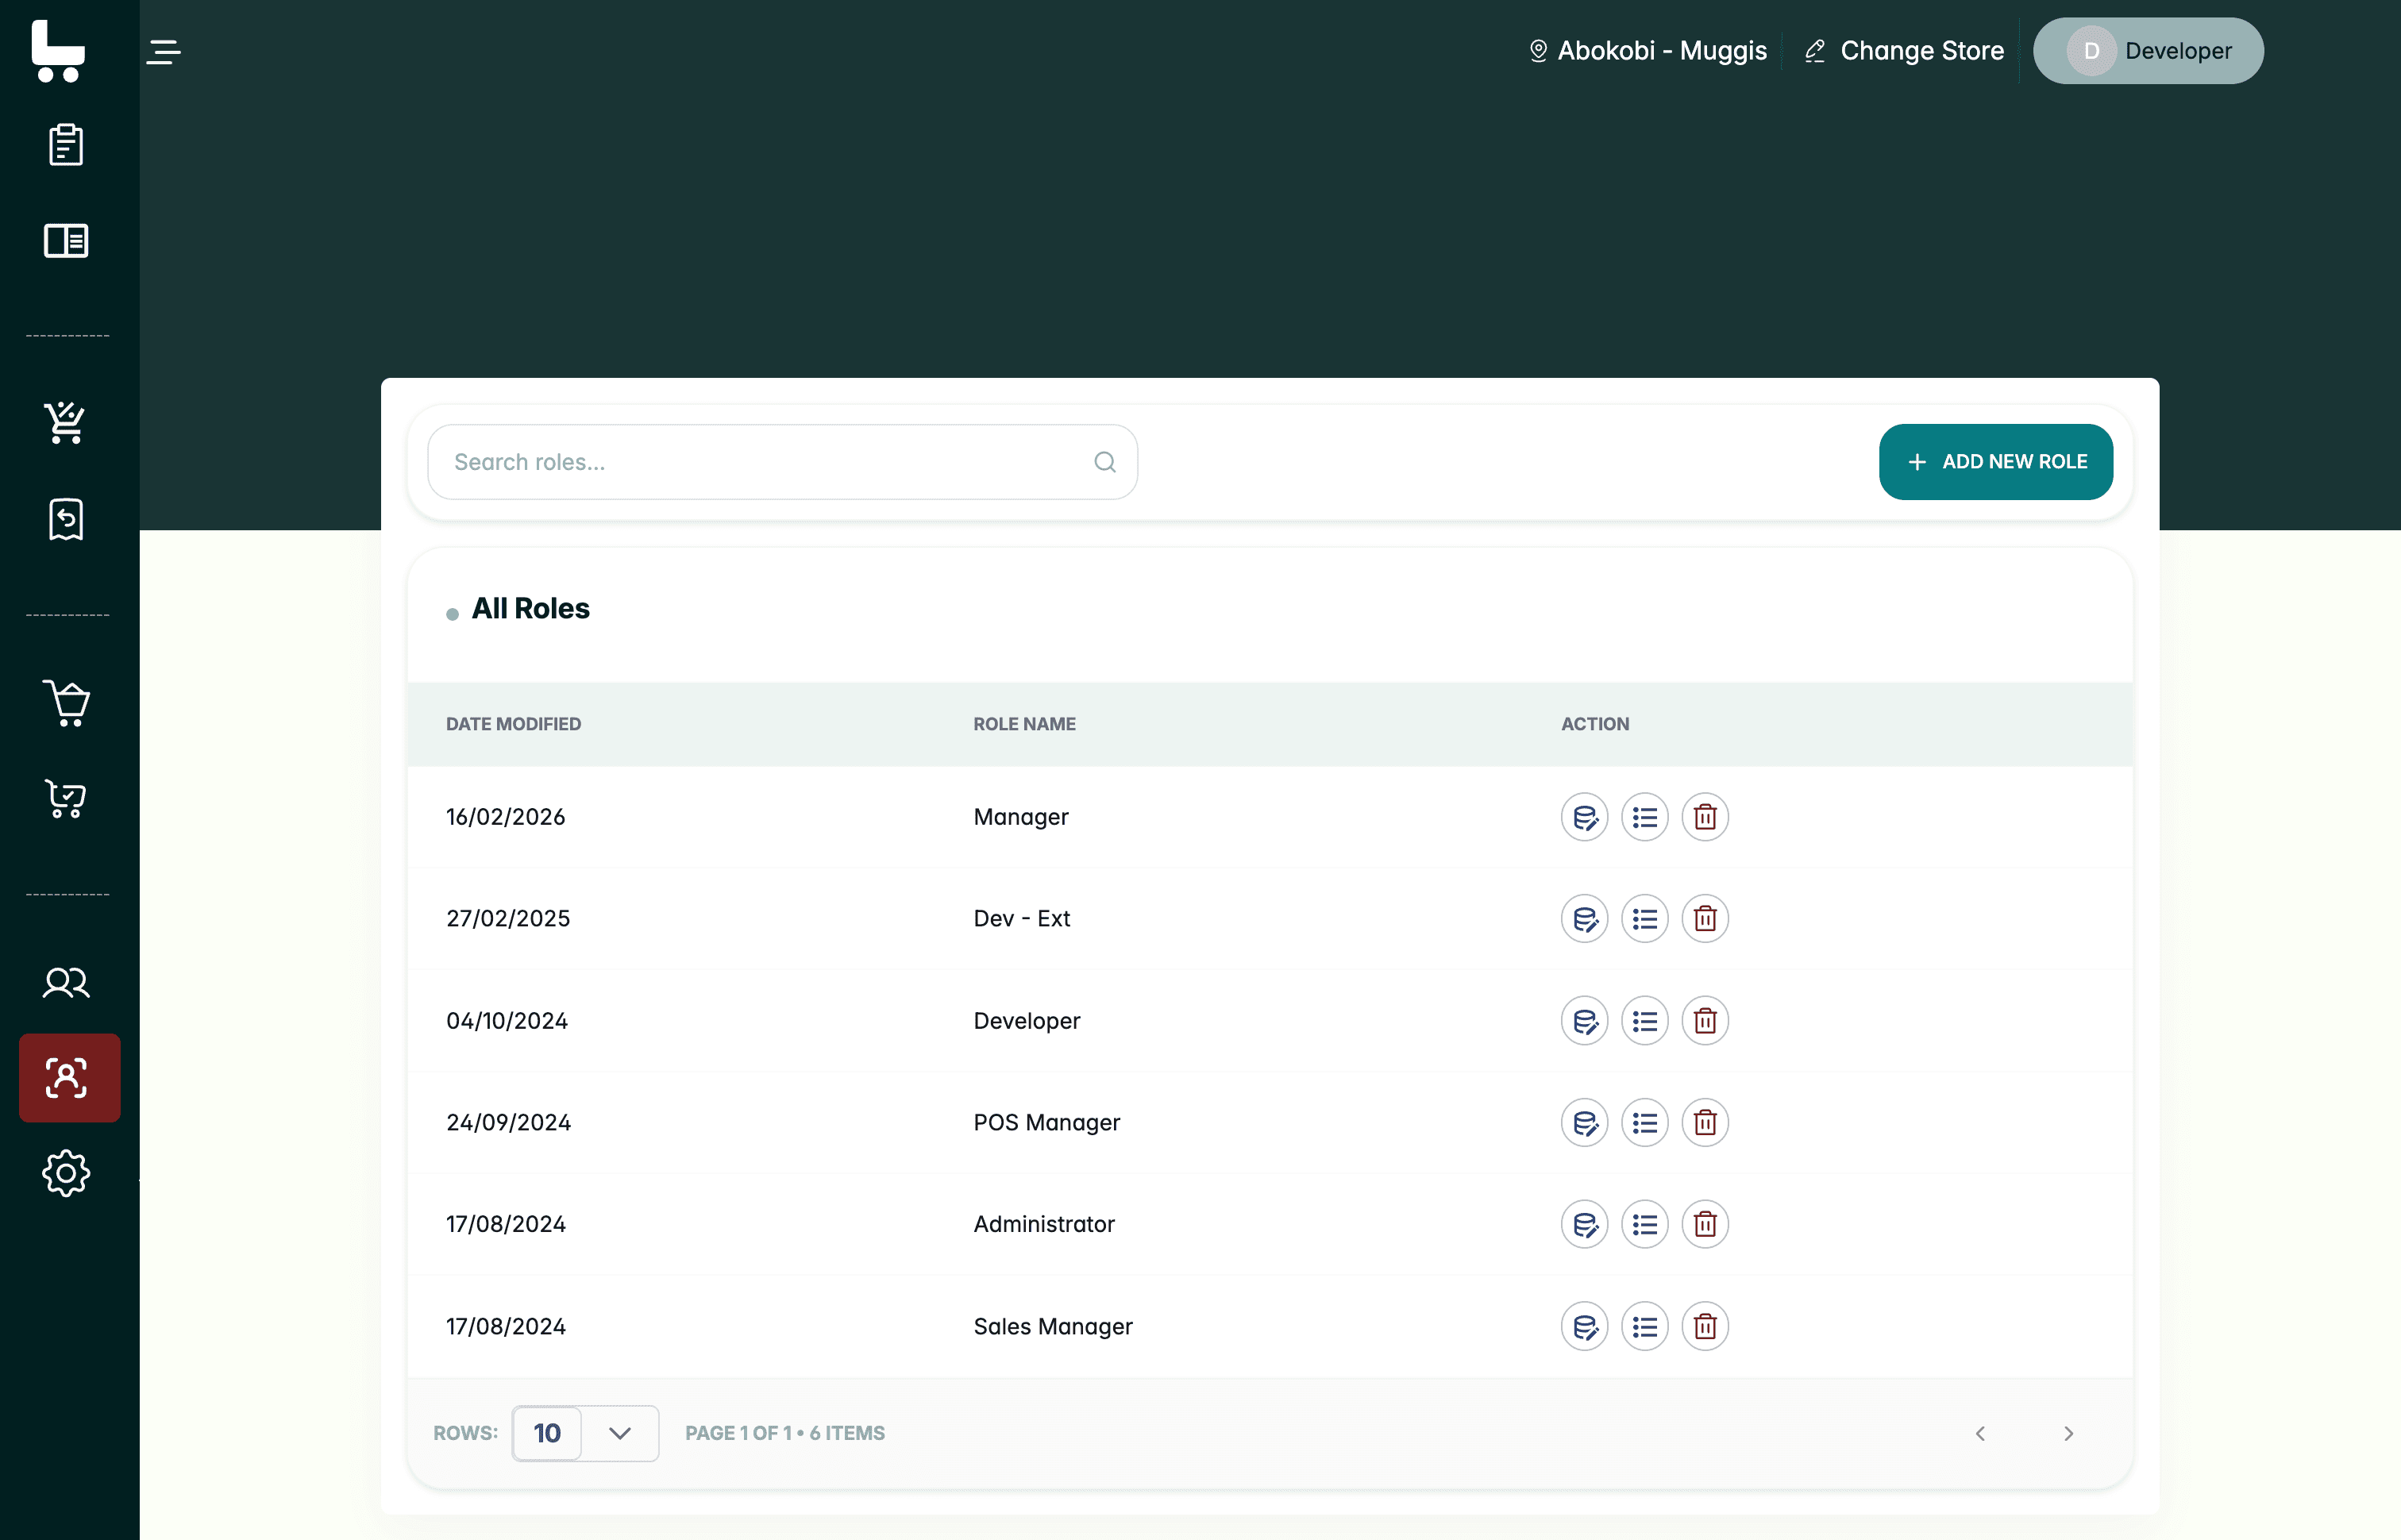This screenshot has width=2401, height=1540.
Task: View permissions list for Sales Manager
Action: click(1644, 1326)
